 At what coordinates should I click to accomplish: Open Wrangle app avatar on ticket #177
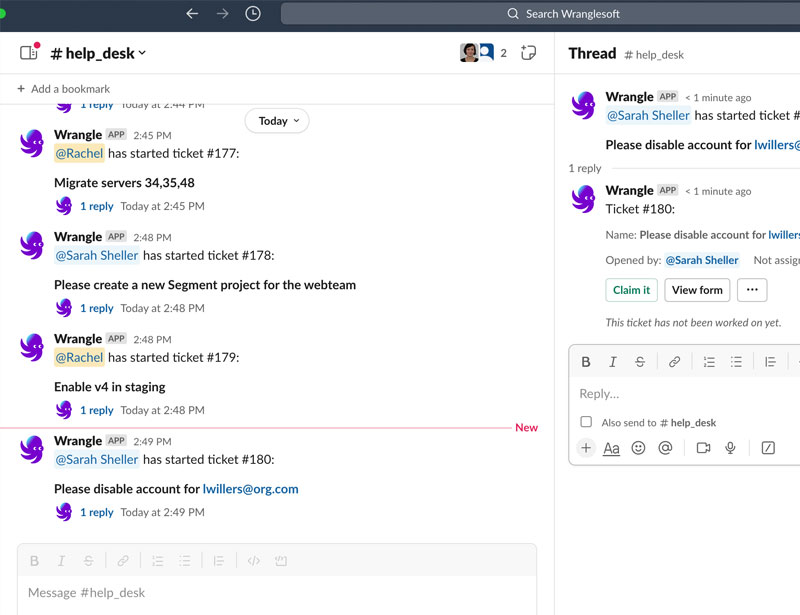(32, 143)
